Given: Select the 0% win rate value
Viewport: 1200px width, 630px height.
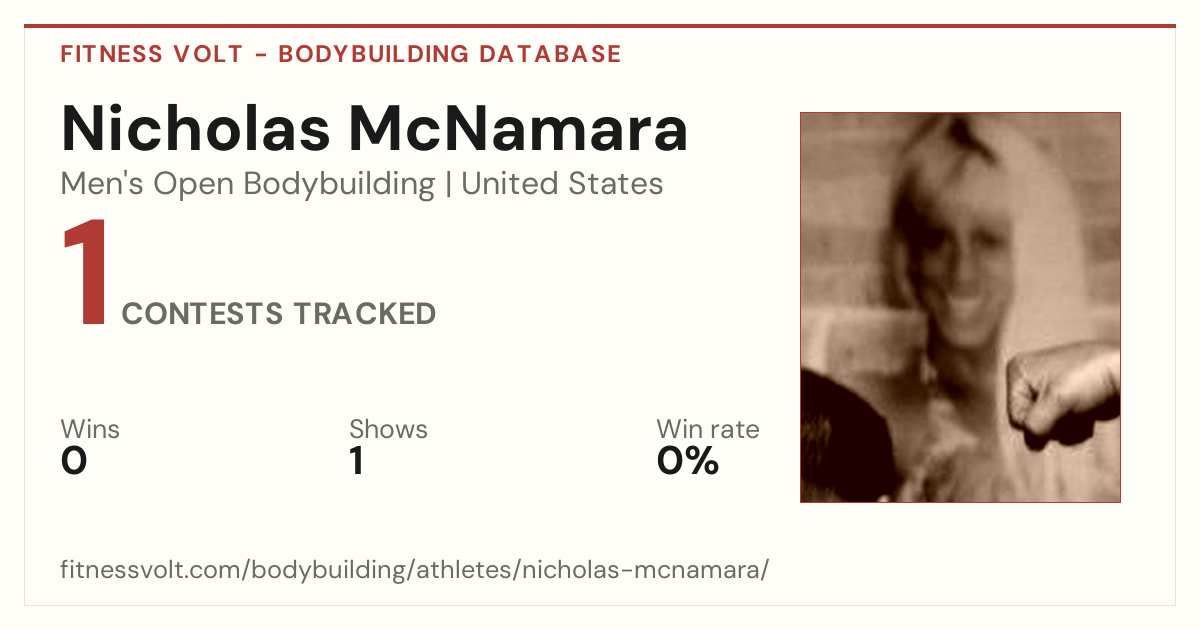Looking at the screenshot, I should tap(688, 461).
